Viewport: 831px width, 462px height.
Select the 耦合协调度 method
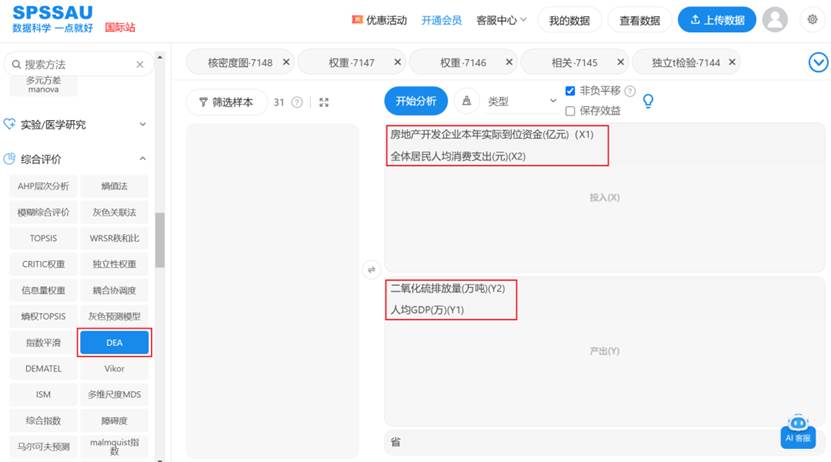(x=114, y=290)
